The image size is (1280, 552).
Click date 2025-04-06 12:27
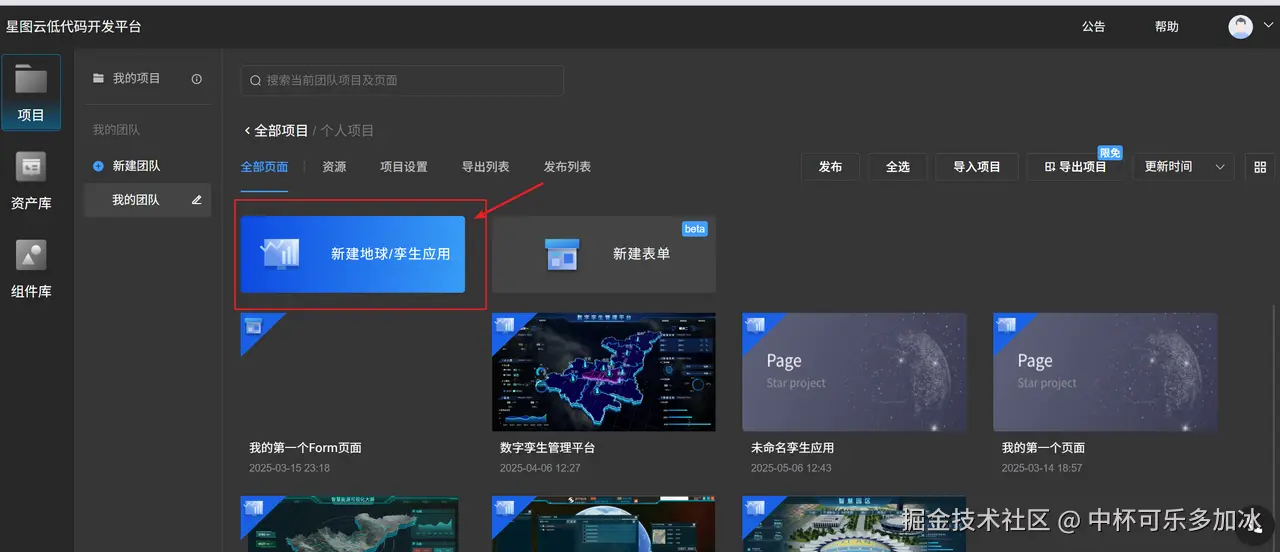(x=540, y=468)
